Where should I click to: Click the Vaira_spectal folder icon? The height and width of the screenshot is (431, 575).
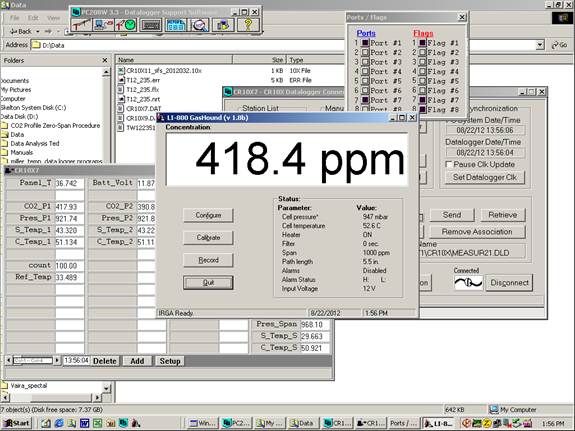[x=4, y=386]
